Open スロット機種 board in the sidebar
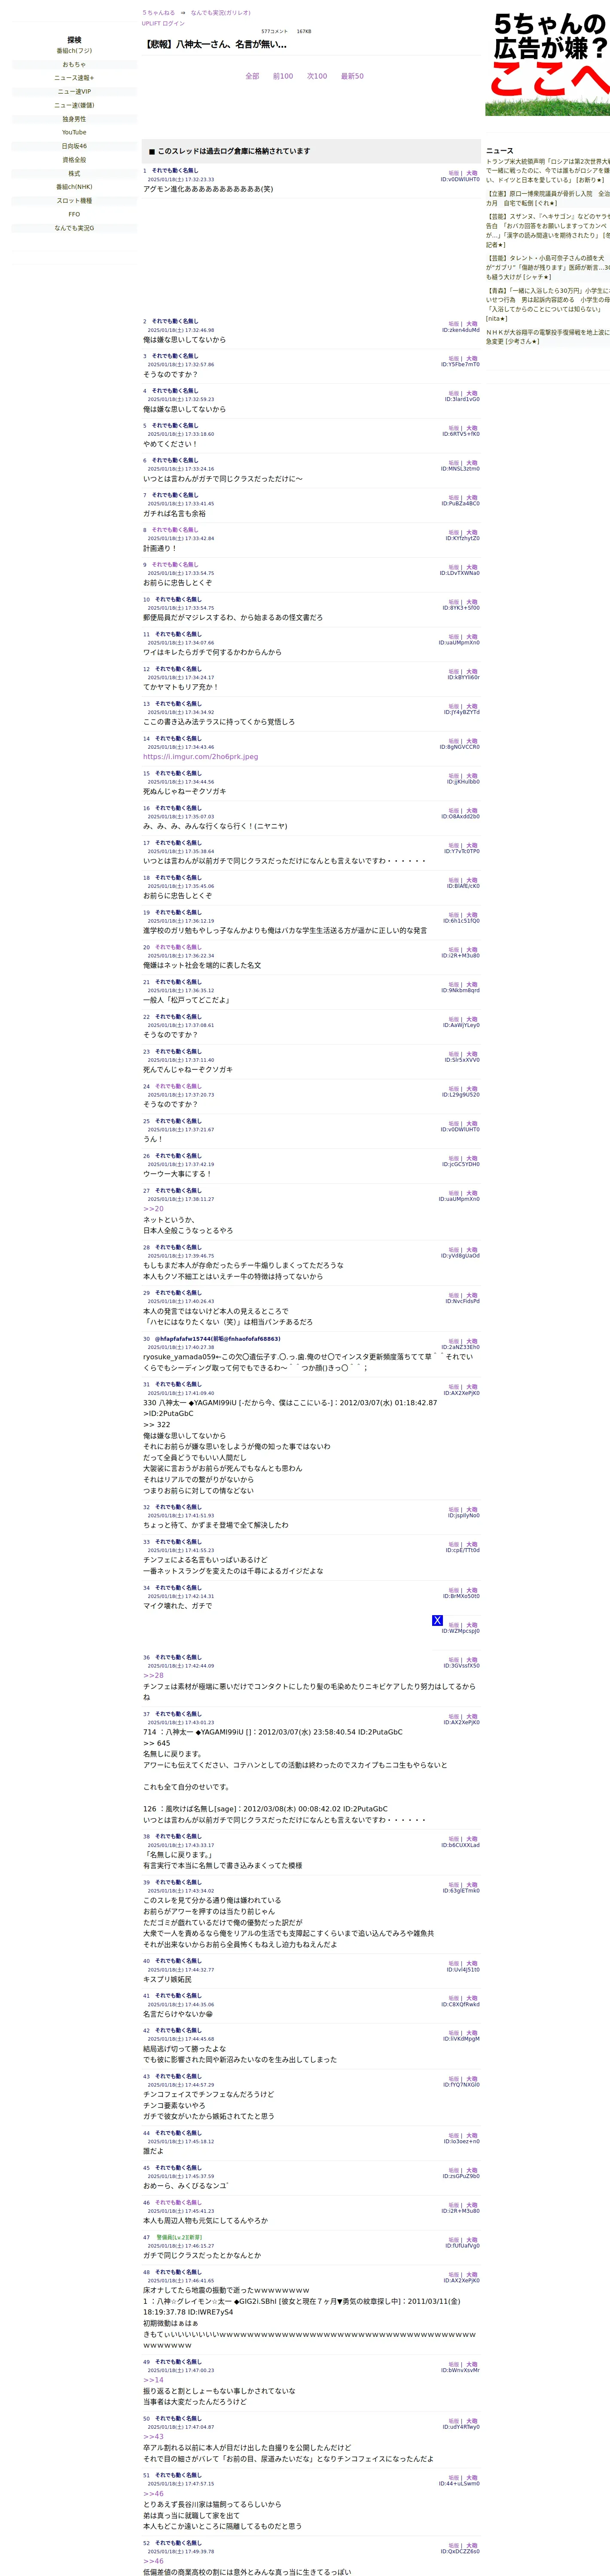The height and width of the screenshot is (2576, 610). pos(74,201)
